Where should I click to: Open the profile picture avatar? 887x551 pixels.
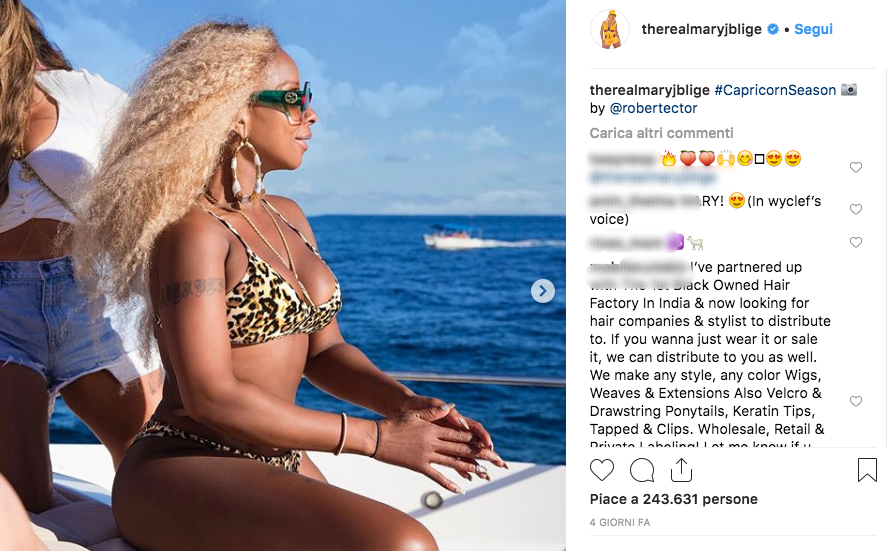coord(610,29)
